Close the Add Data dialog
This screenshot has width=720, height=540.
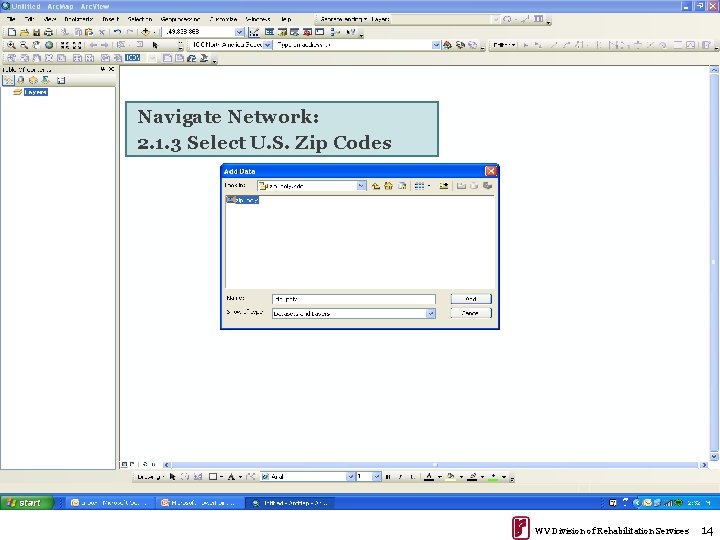coord(490,171)
